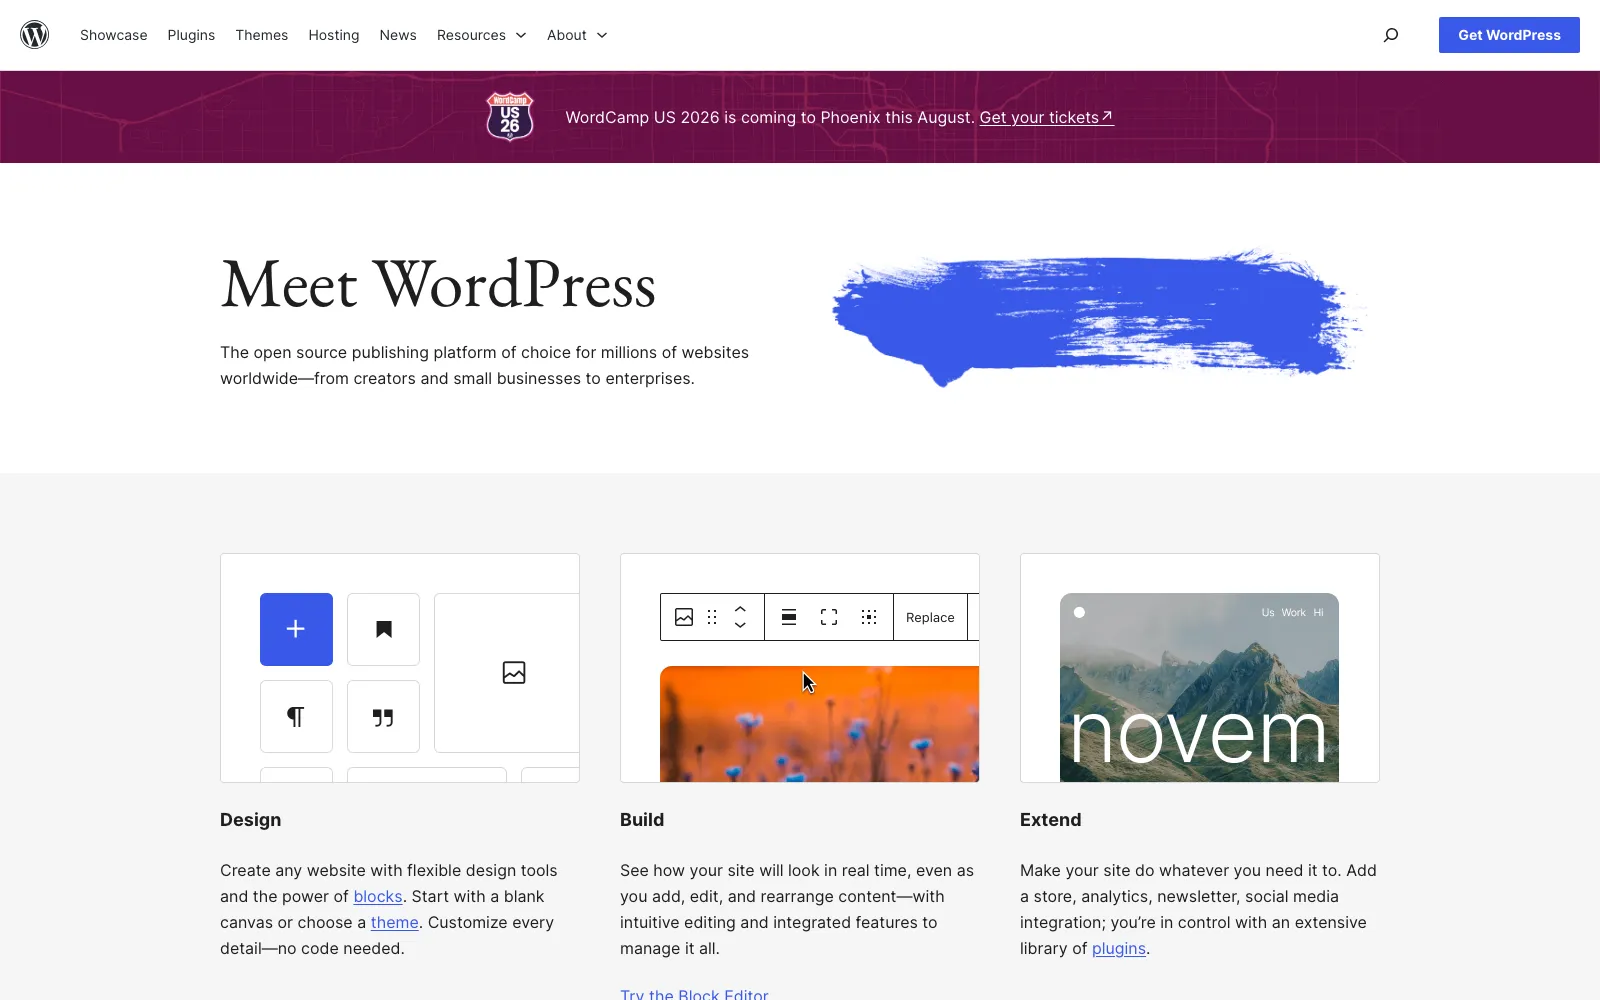Follow the Get your tickets link
1600x1000 pixels.
[1046, 117]
